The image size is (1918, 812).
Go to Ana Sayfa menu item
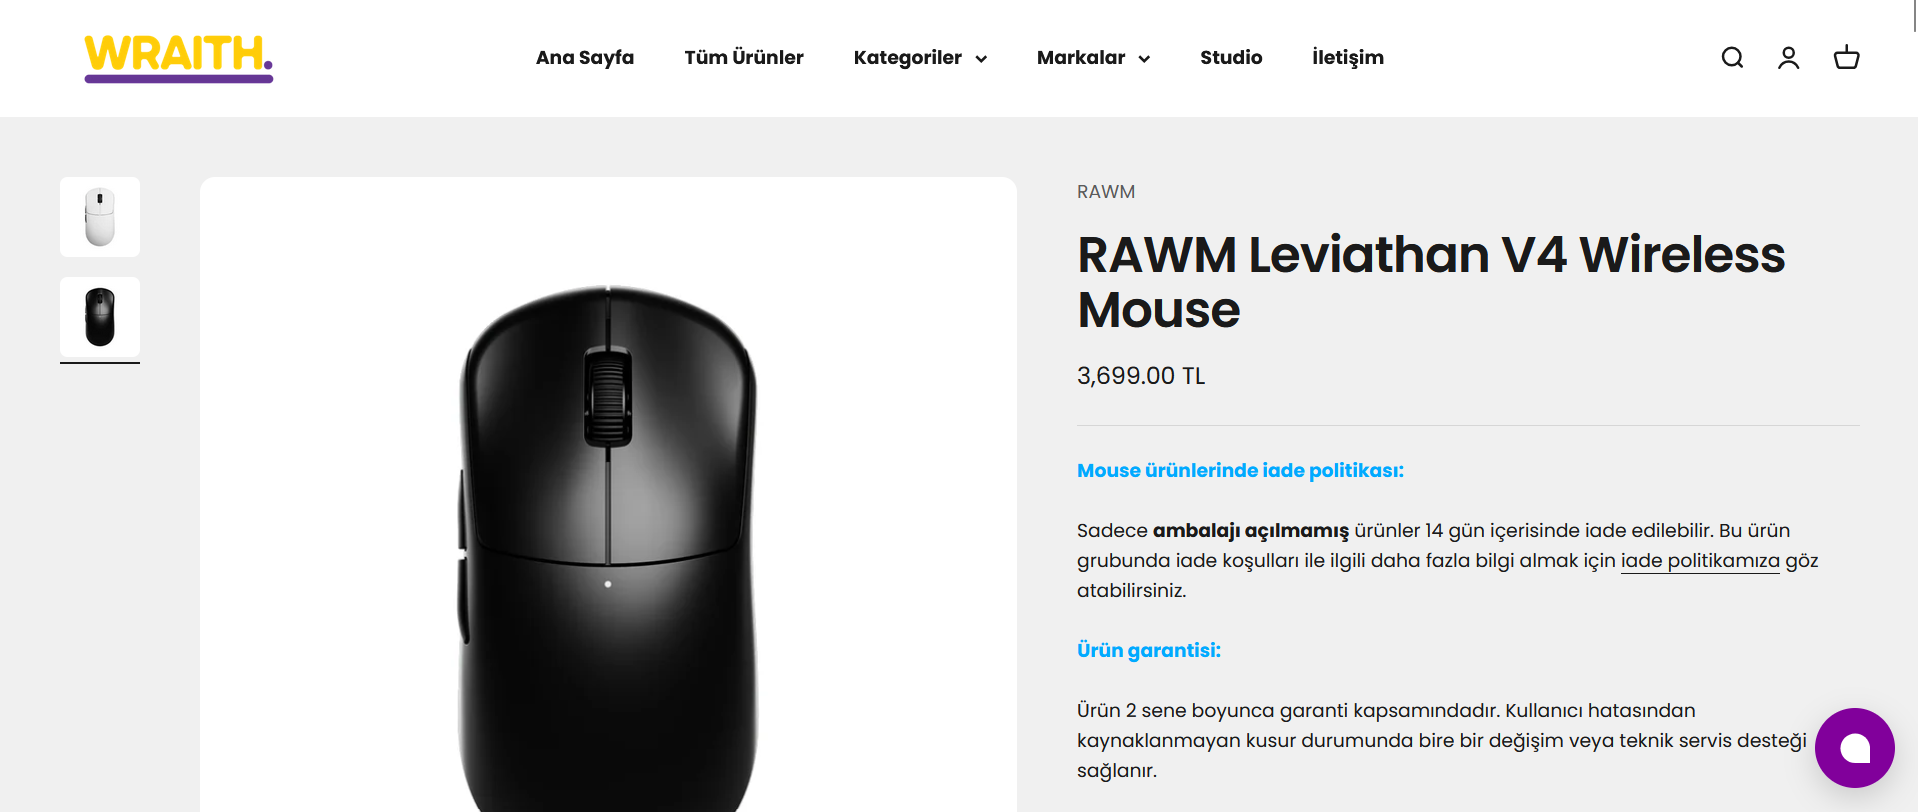tap(585, 58)
